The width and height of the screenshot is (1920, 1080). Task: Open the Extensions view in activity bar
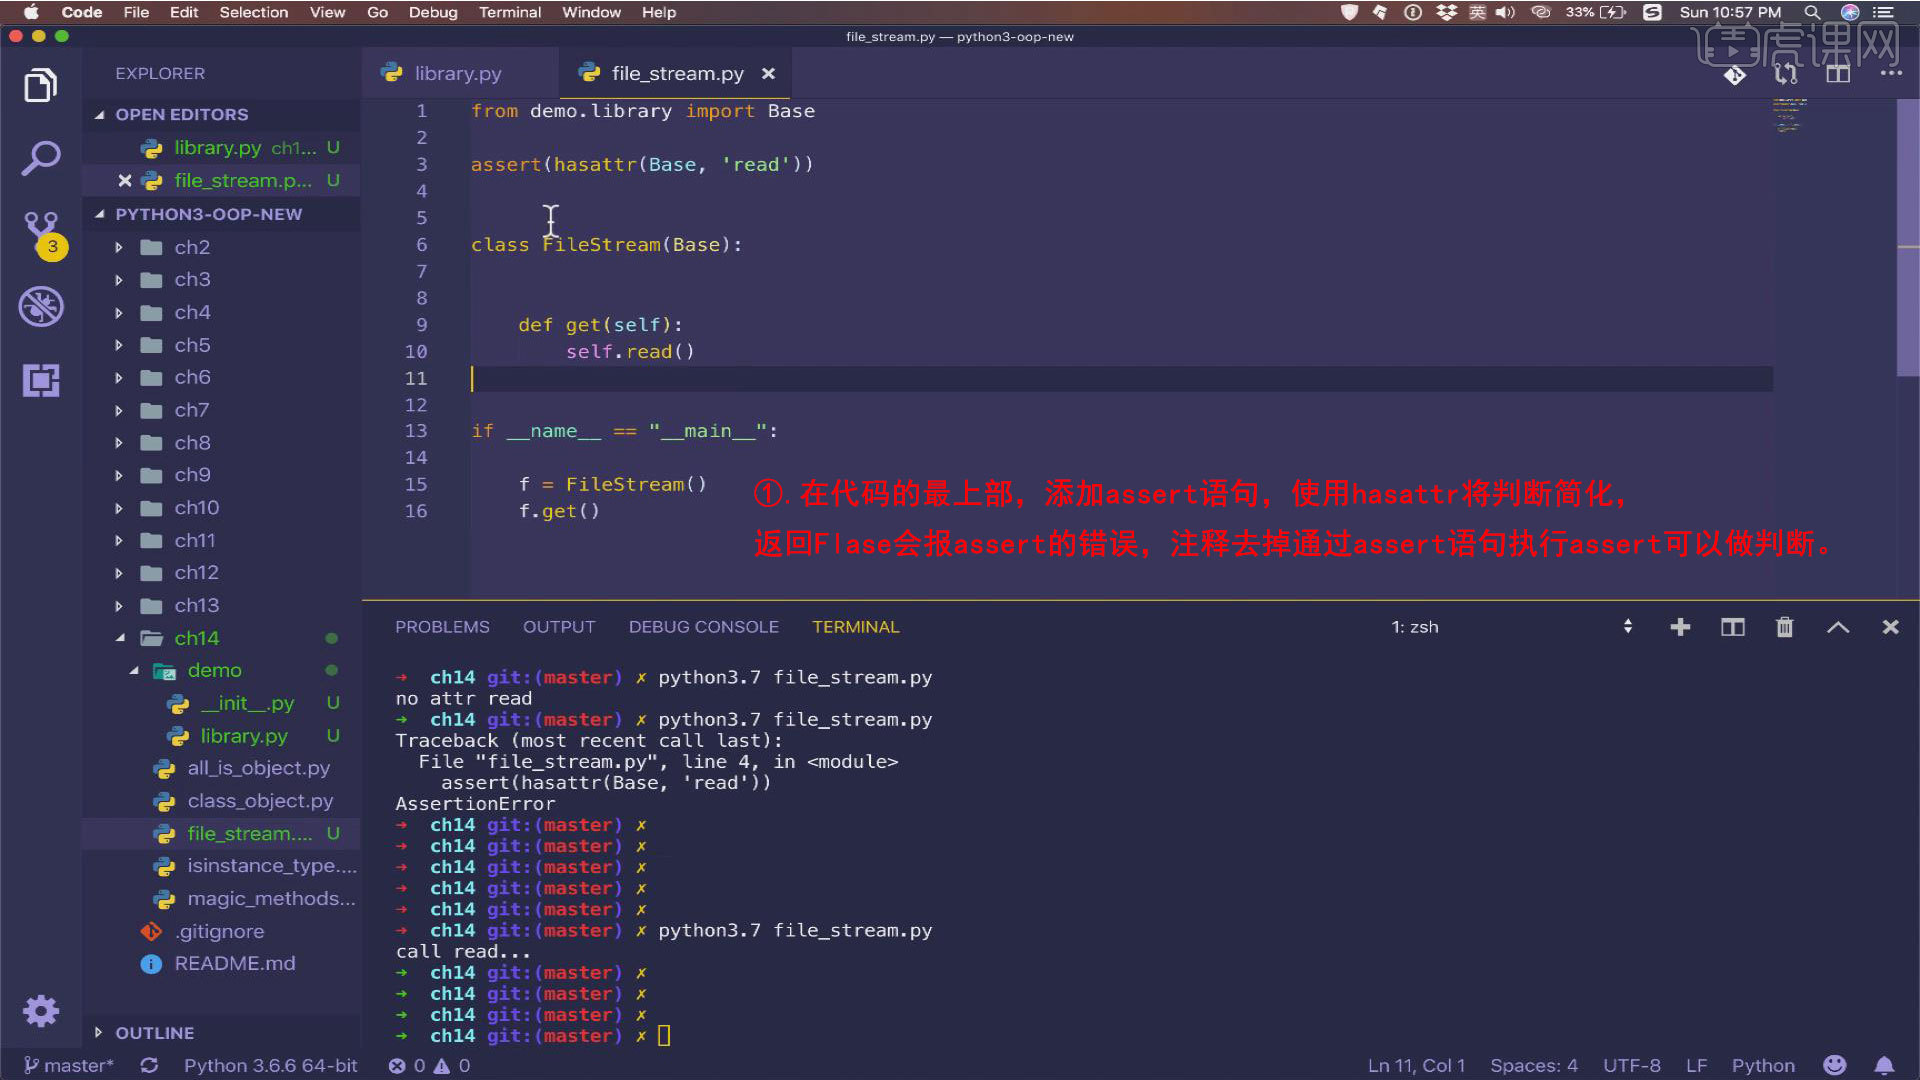coord(41,380)
